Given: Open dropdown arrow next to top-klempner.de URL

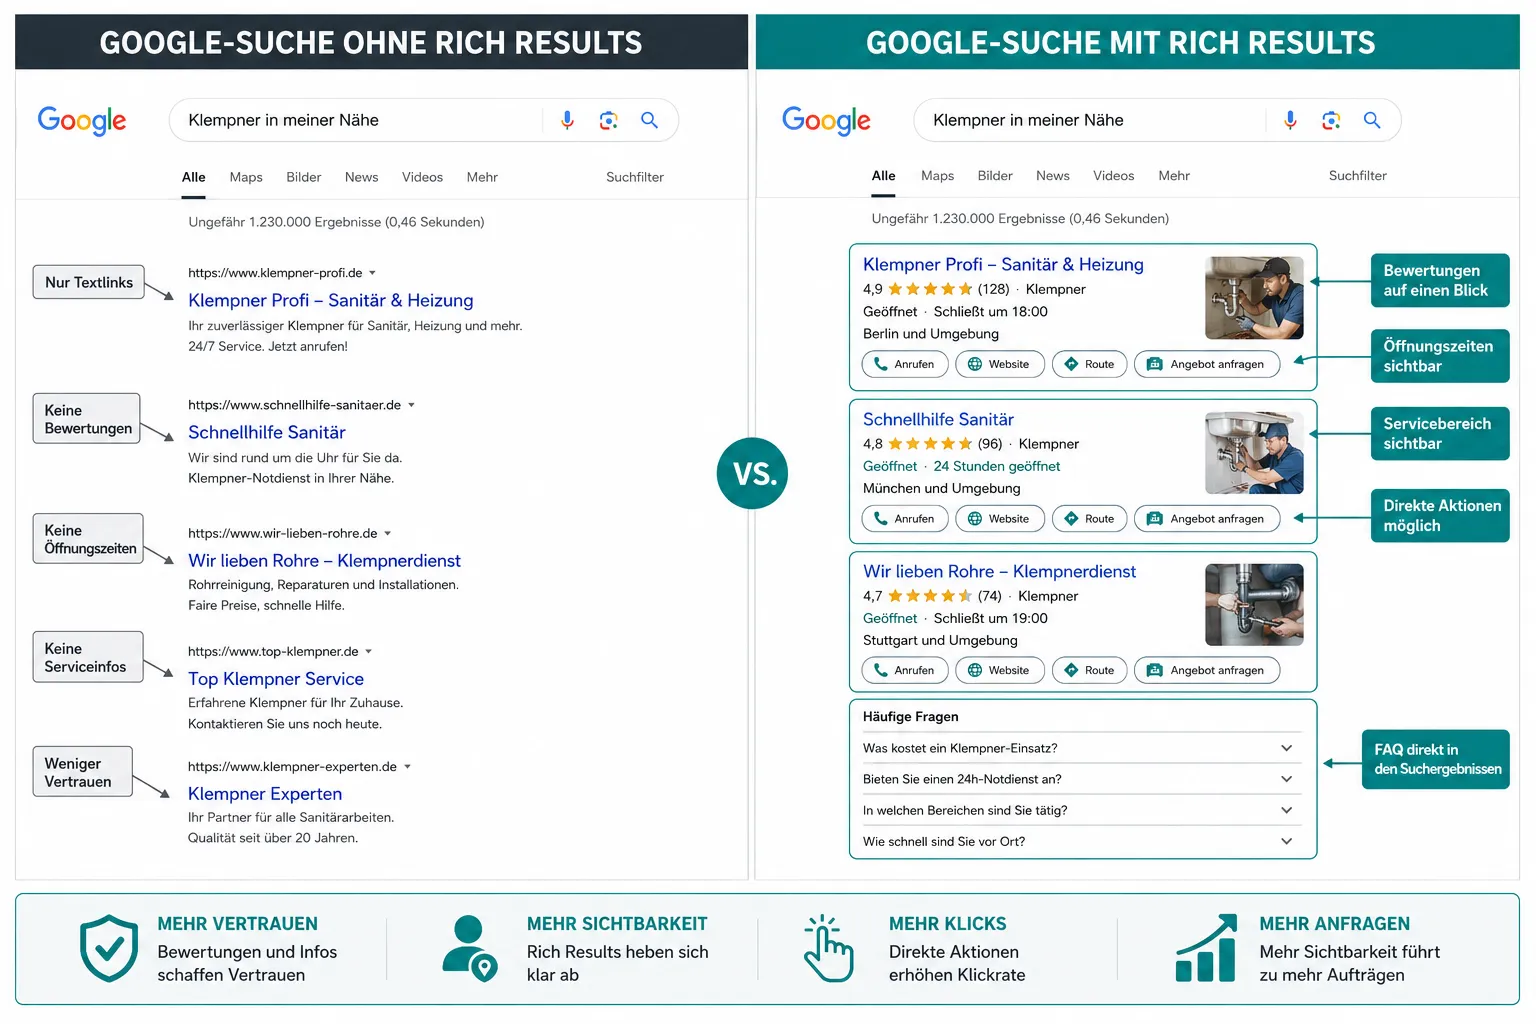Looking at the screenshot, I should pyautogui.click(x=368, y=651).
